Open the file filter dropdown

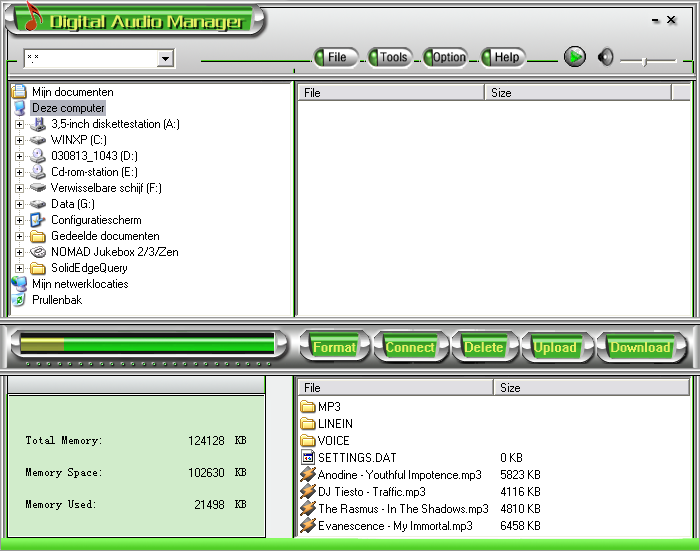(165, 60)
